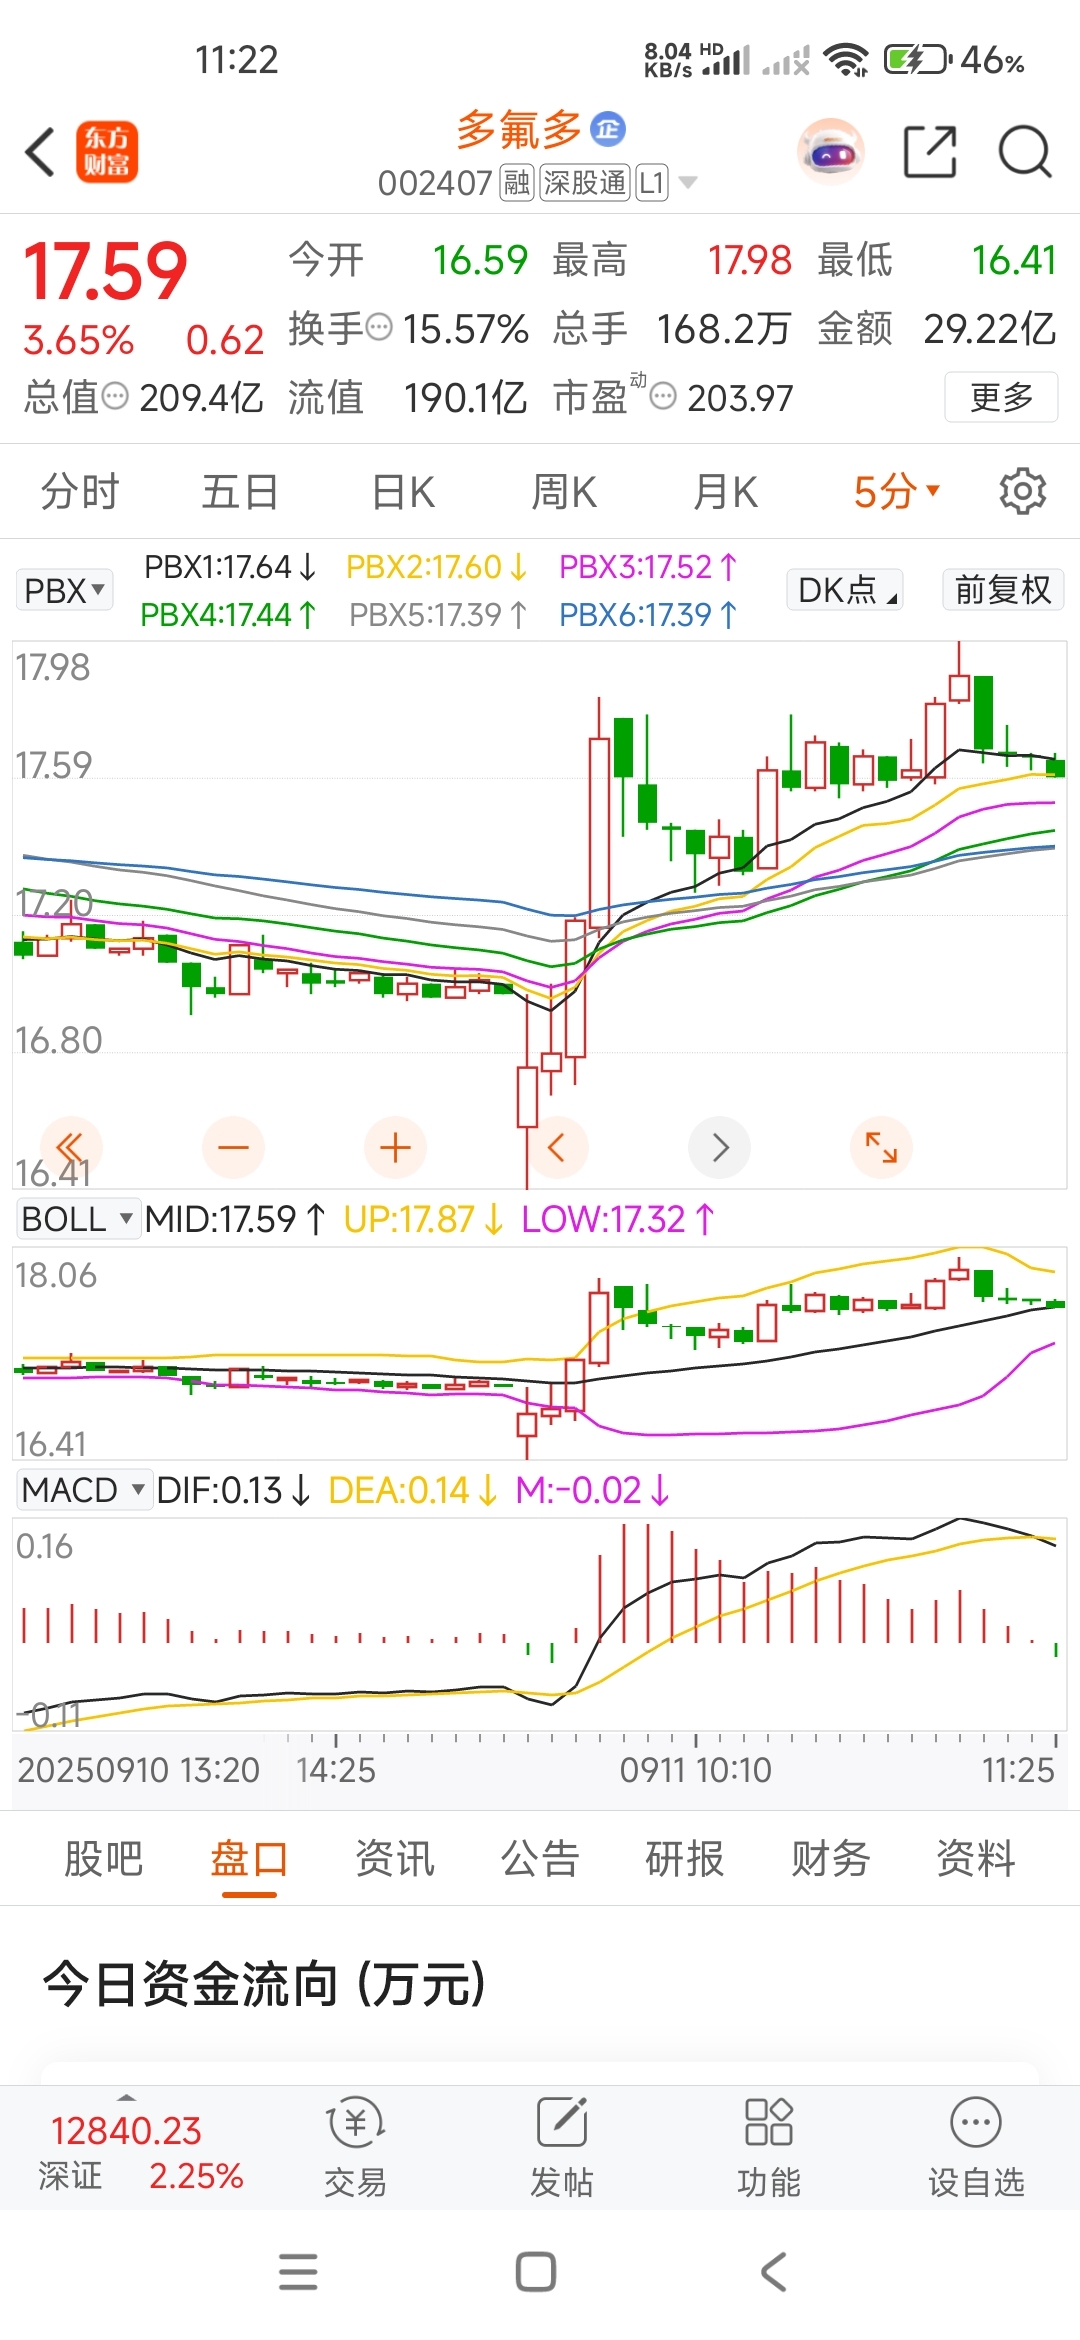
Task: Tap the share/export icon
Action: 930,152
